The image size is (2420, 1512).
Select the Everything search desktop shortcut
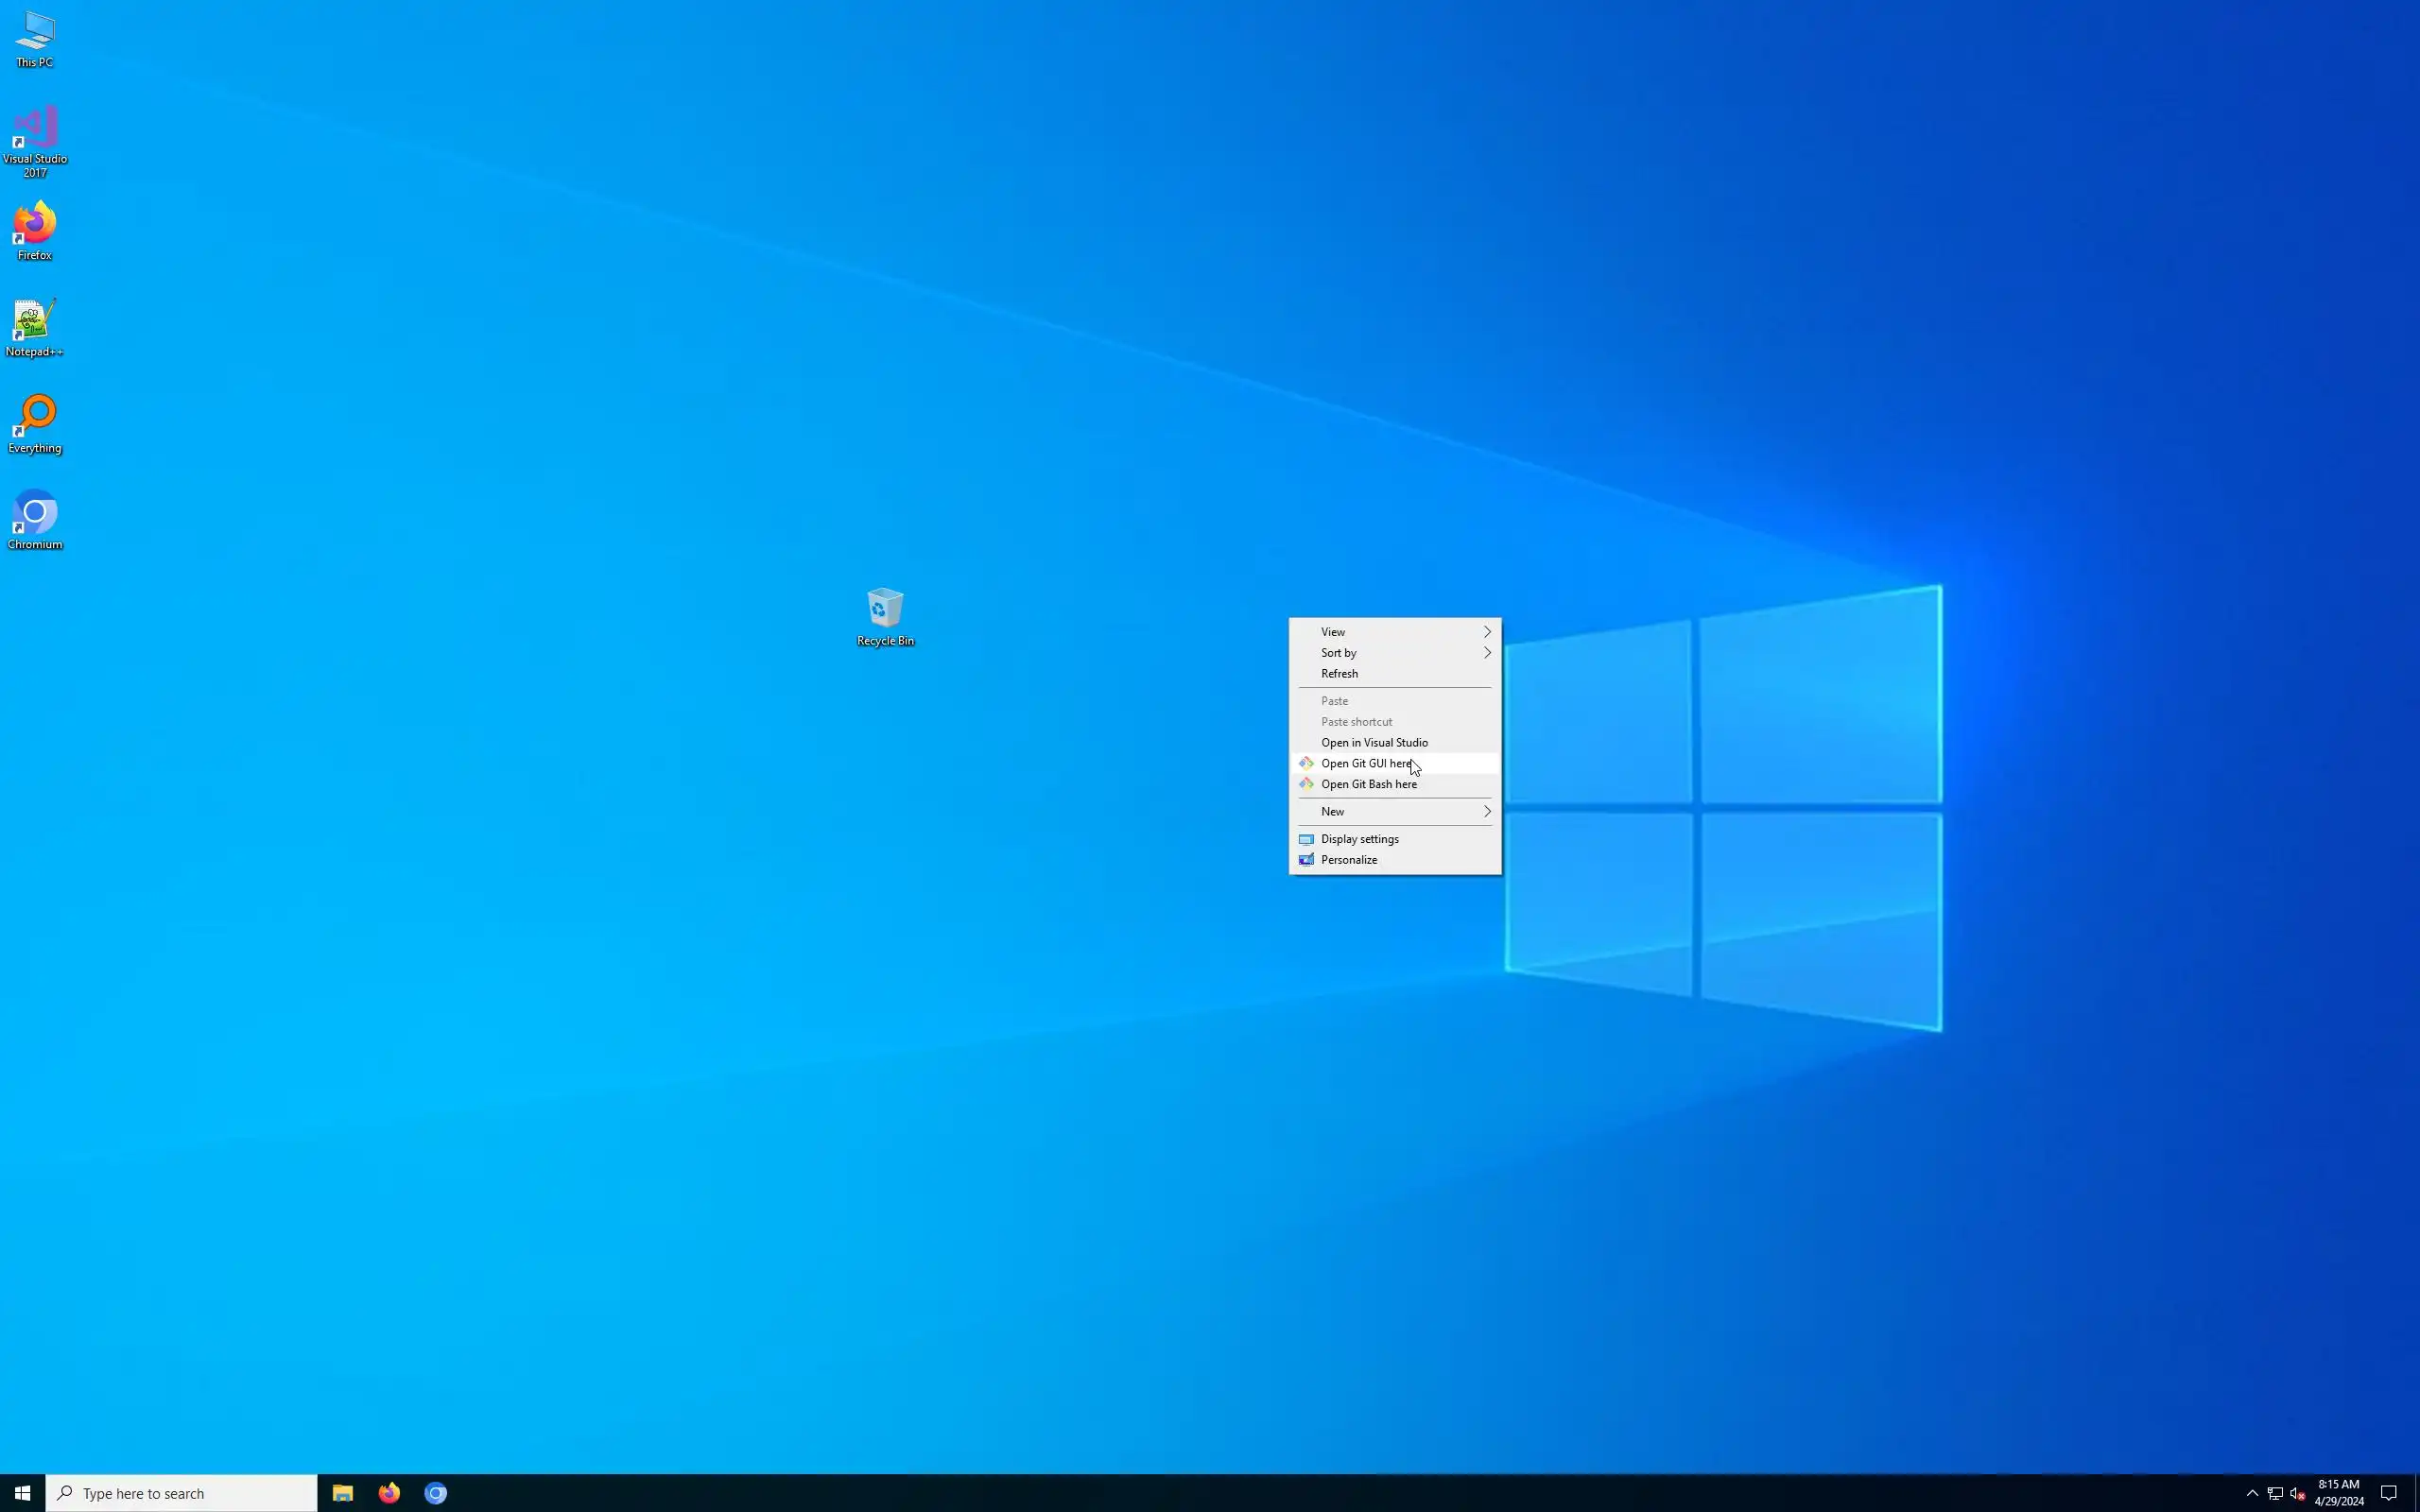tap(34, 423)
